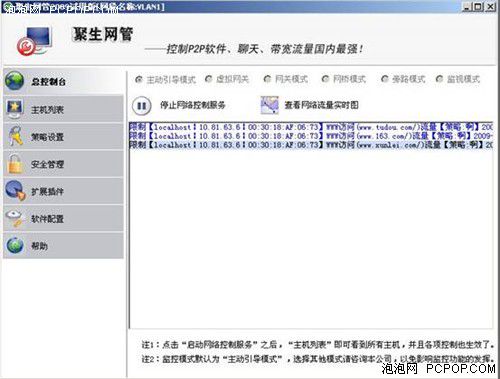The width and height of the screenshot is (500, 379).
Task: Close the 聚生网管 window
Action: point(490,7)
